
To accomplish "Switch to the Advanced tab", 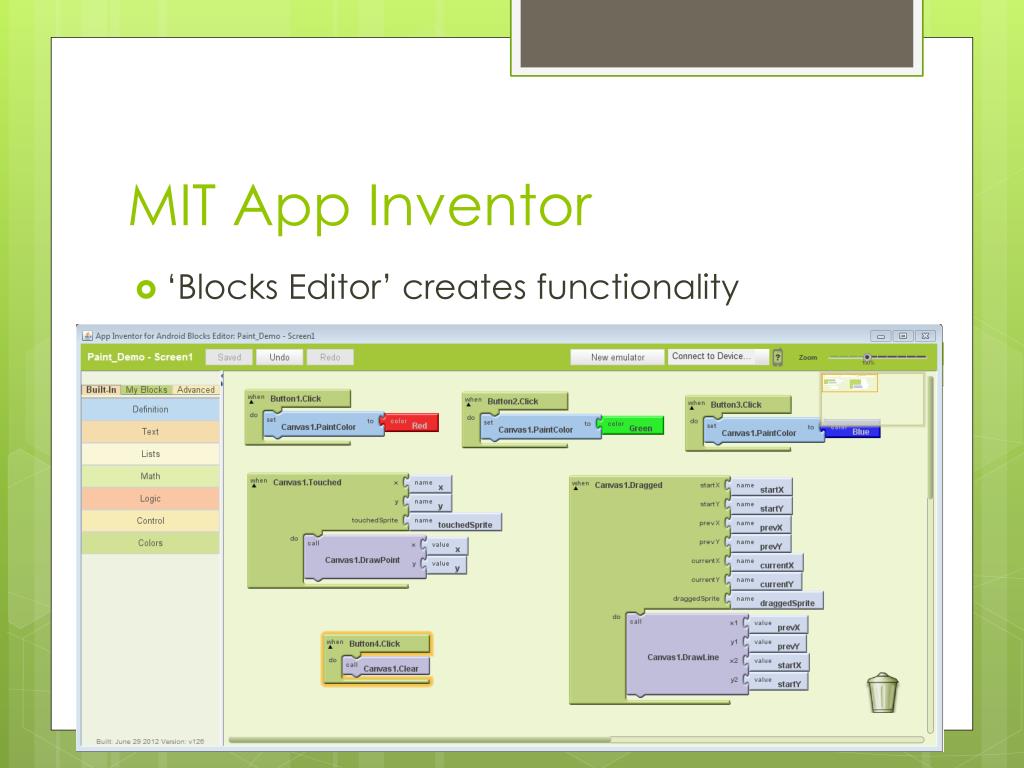I will (195, 389).
